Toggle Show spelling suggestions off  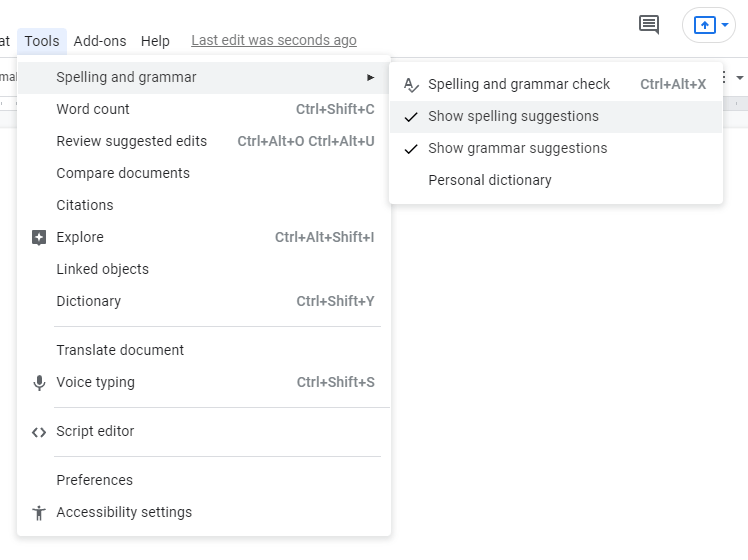click(556, 116)
